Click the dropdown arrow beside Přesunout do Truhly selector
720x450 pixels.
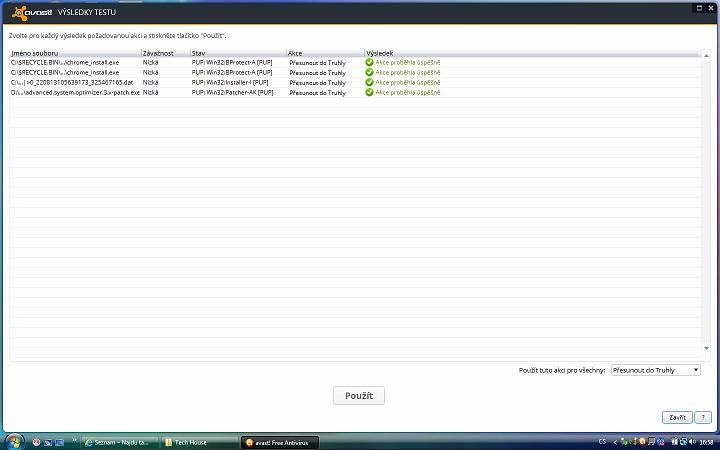point(696,370)
